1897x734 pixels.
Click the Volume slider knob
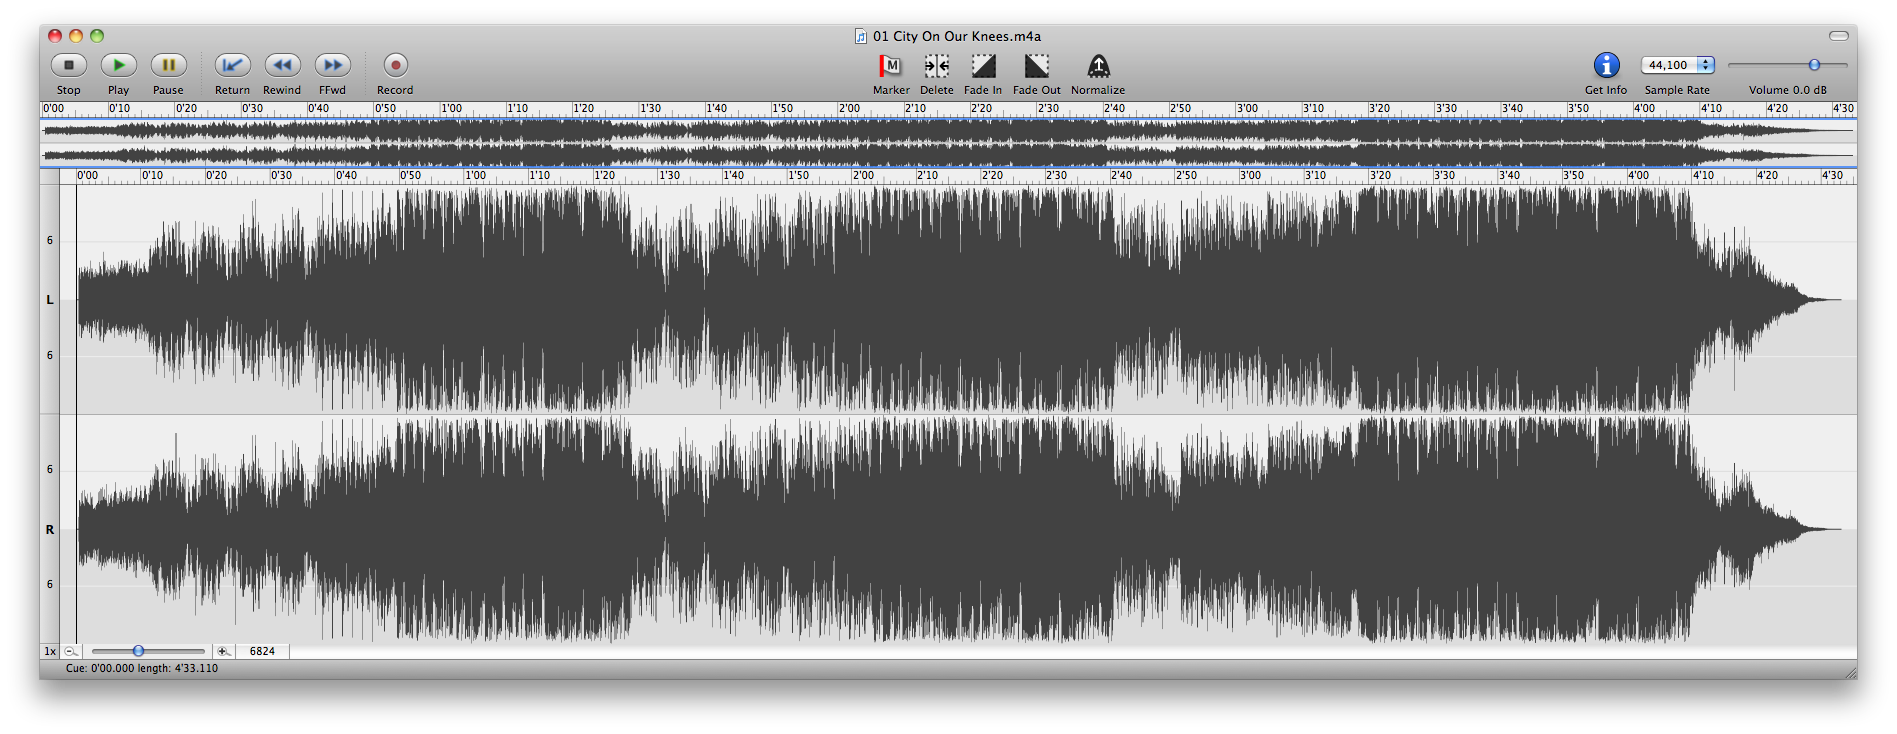[1814, 65]
